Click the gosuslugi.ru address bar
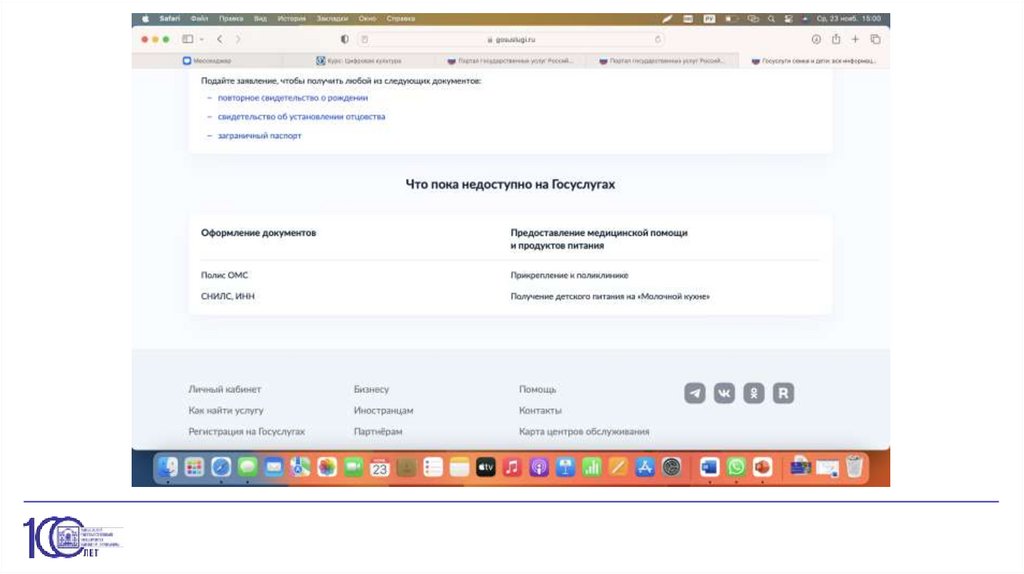This screenshot has height=574, width=1024. pyautogui.click(x=511, y=39)
